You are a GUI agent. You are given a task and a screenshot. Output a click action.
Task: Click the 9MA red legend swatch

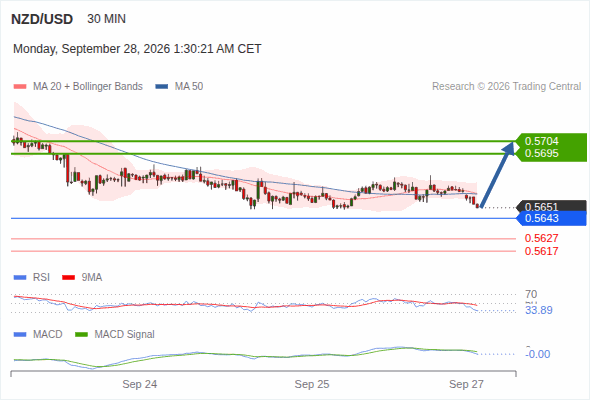pyautogui.click(x=68, y=278)
